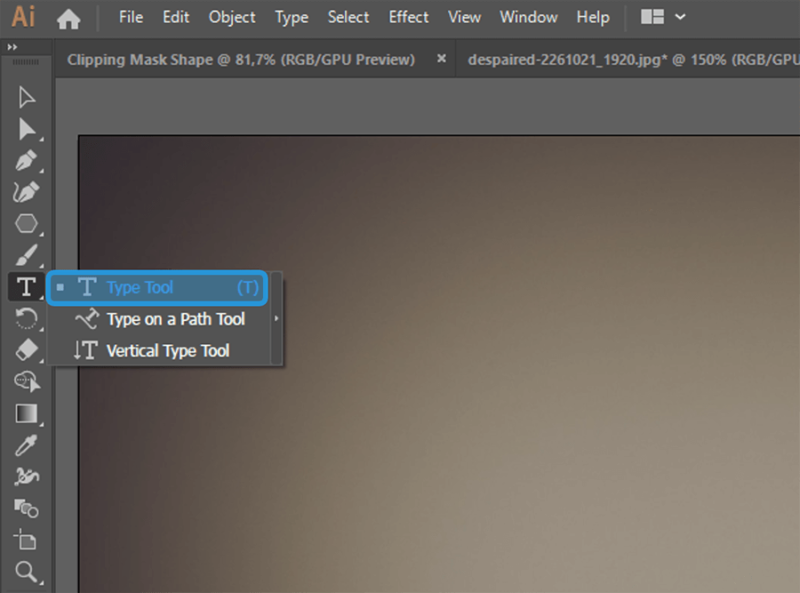Select the Paintbrush tool
This screenshot has height=593, width=800.
point(26,255)
